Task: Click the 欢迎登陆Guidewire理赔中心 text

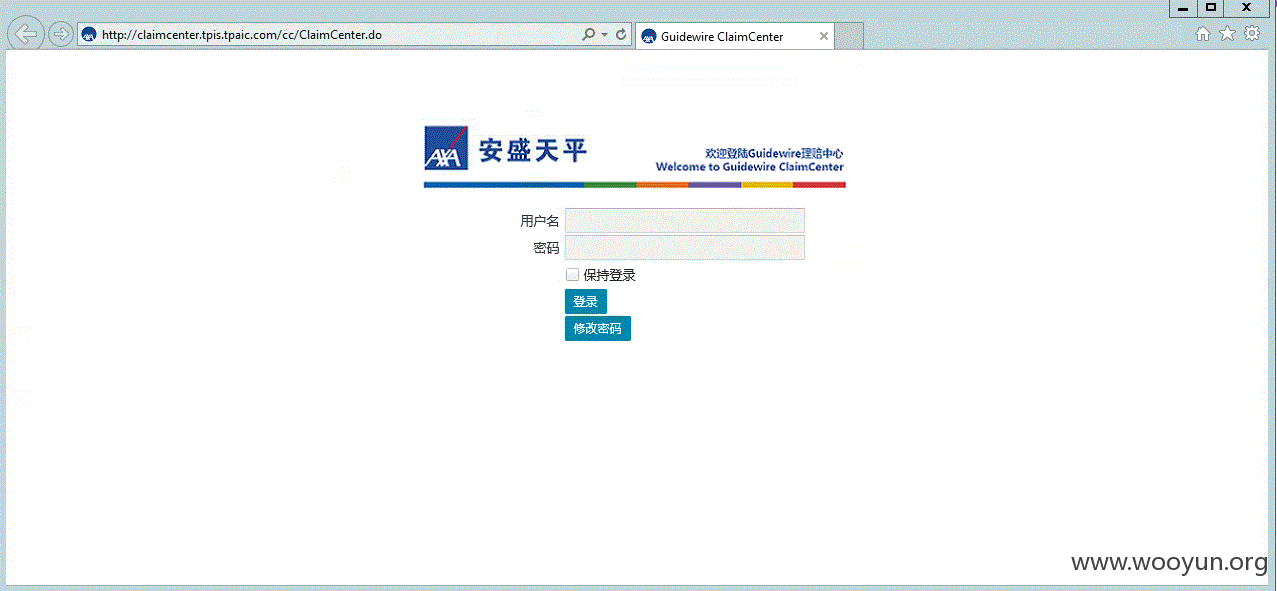Action: coord(774,154)
